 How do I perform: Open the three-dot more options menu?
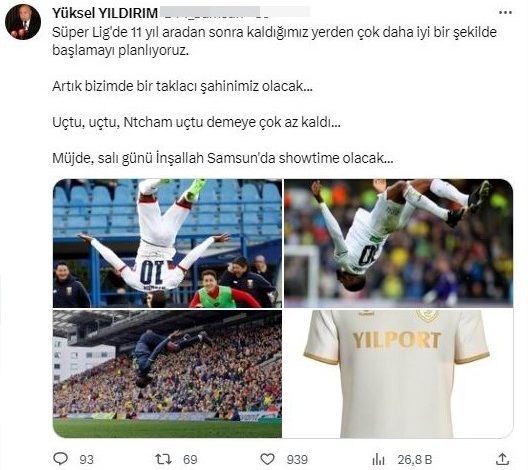505,13
